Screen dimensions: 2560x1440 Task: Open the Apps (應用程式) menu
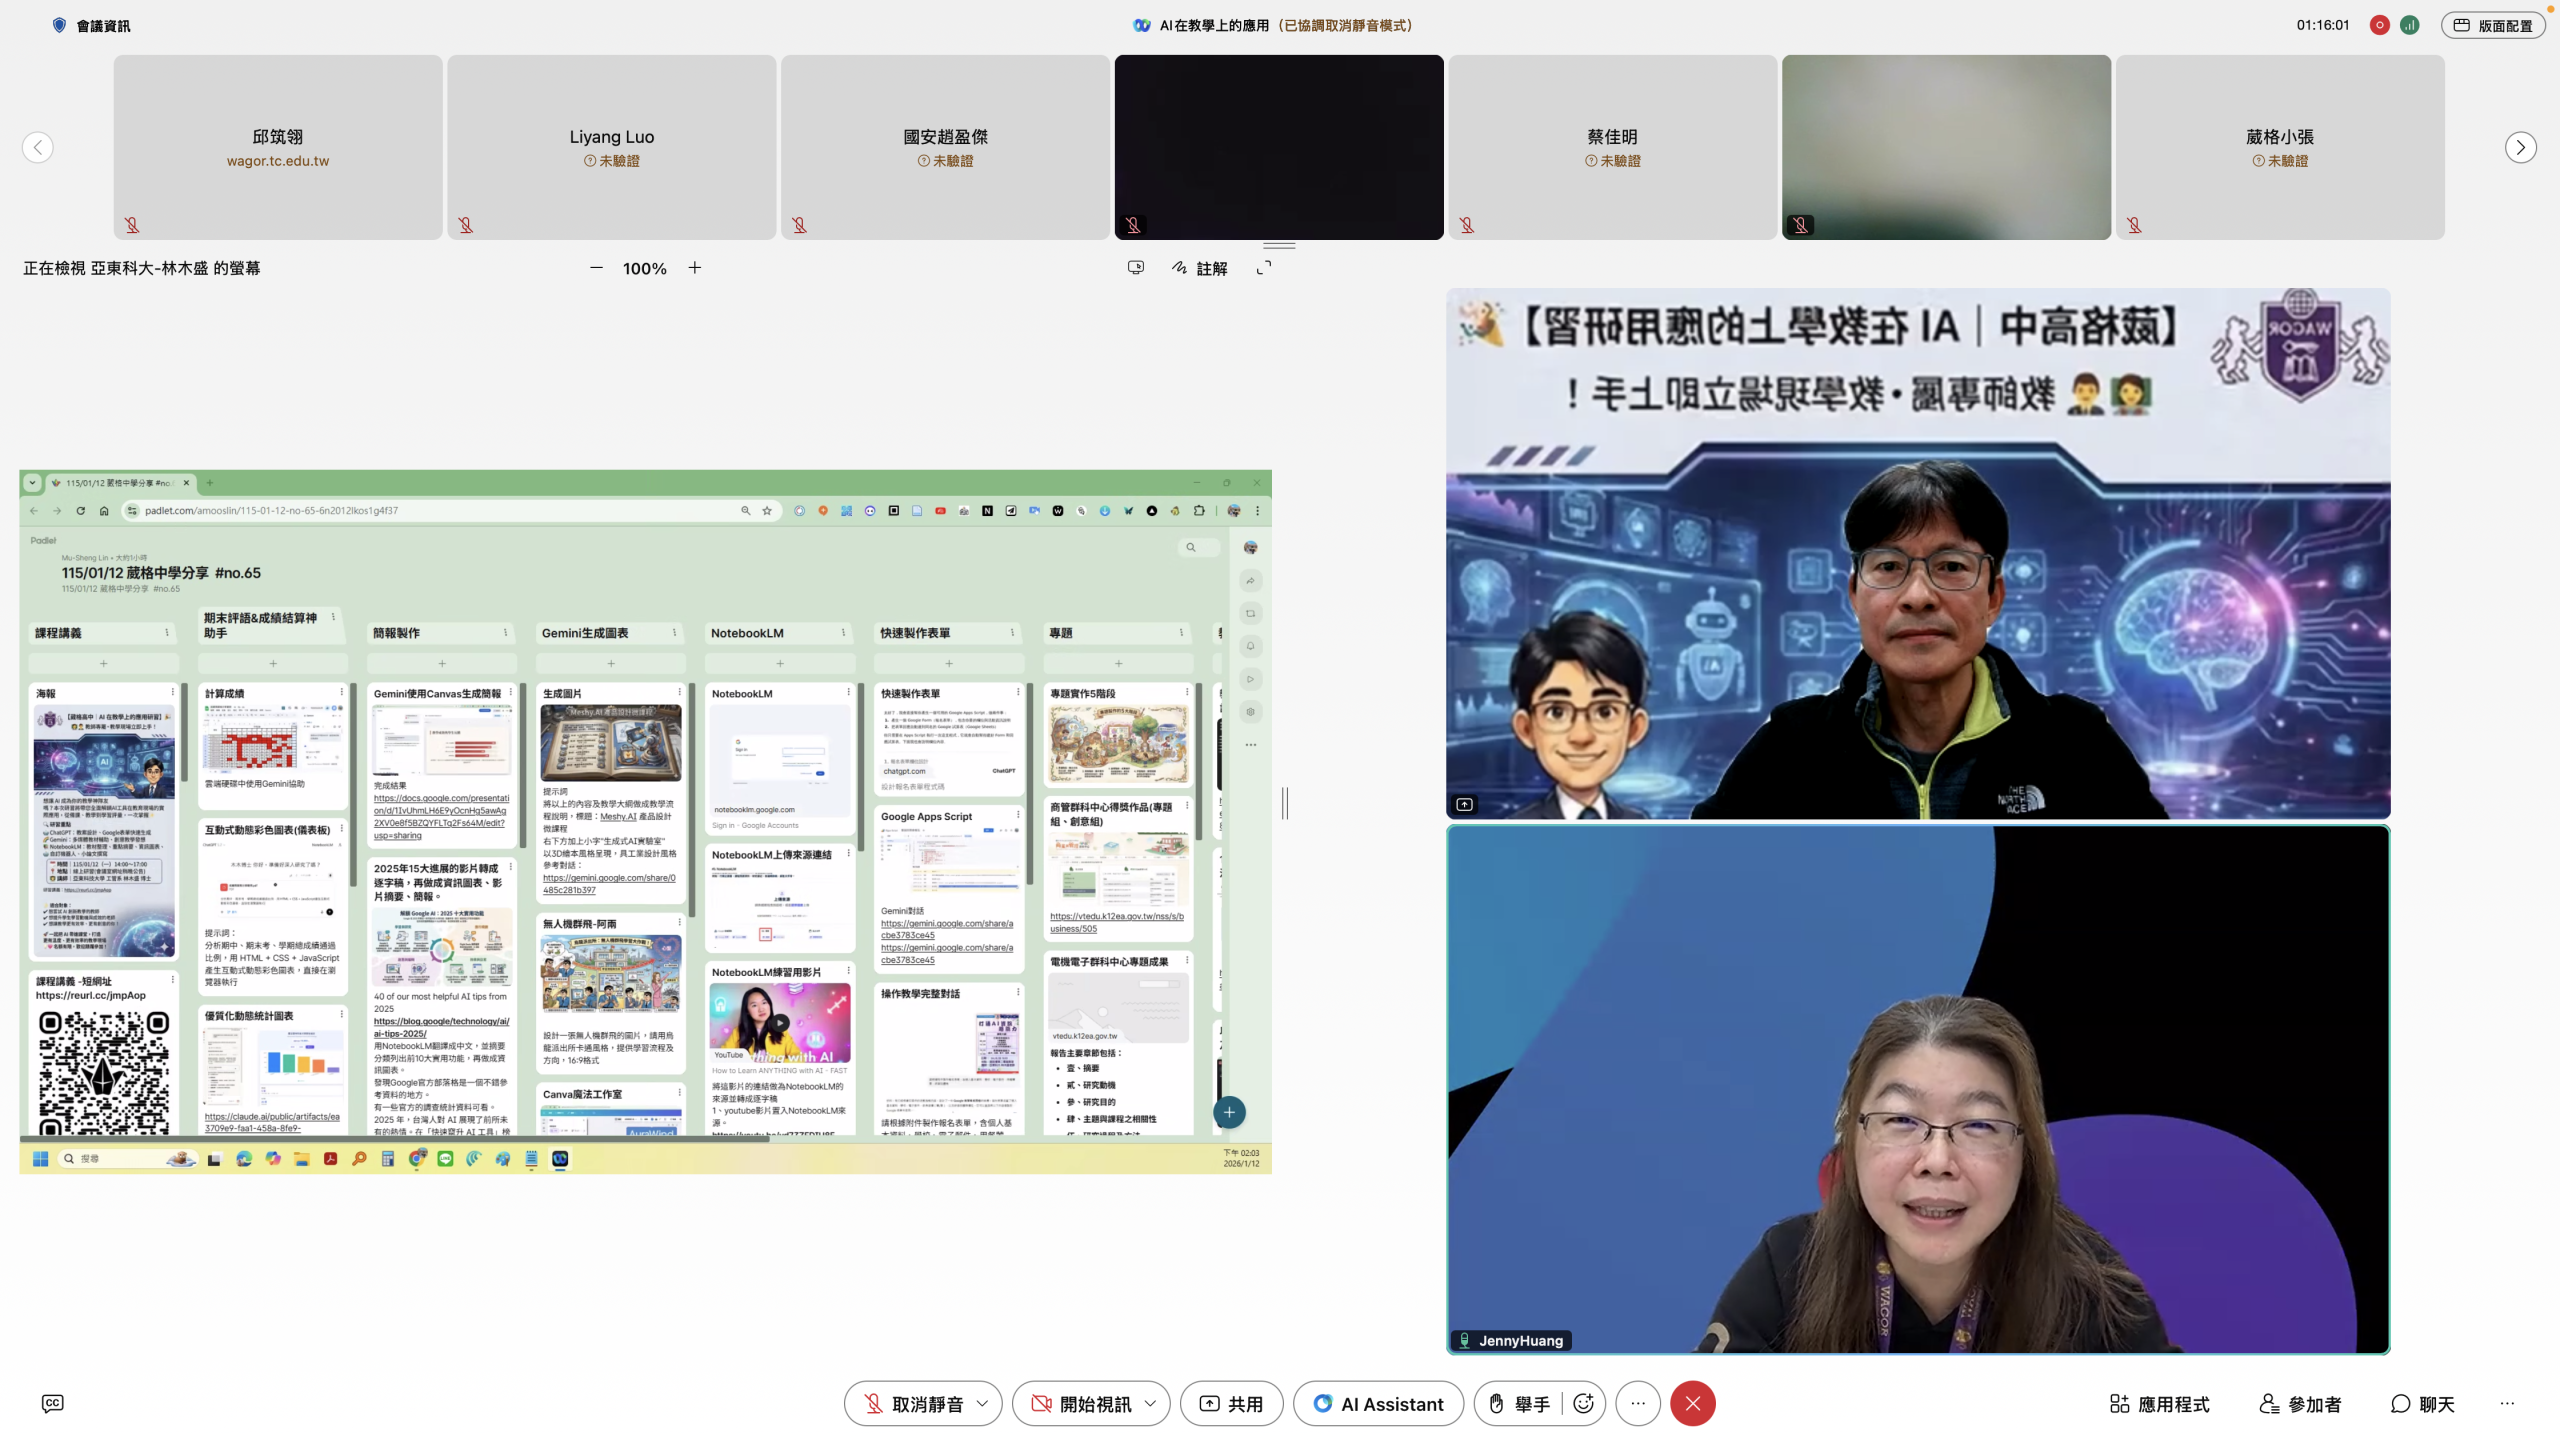[2159, 1403]
